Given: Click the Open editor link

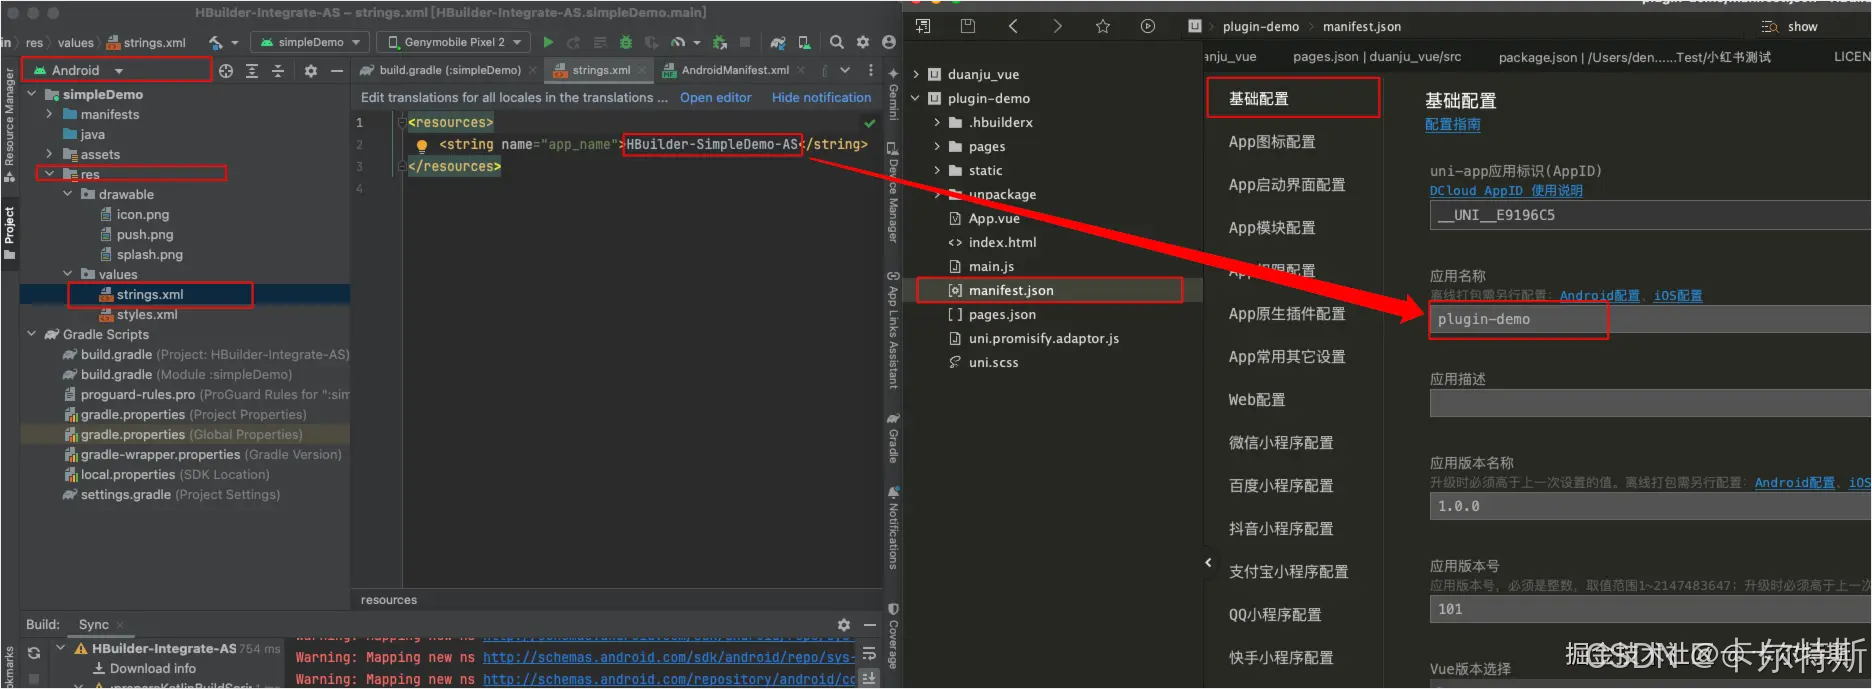Looking at the screenshot, I should tap(716, 98).
